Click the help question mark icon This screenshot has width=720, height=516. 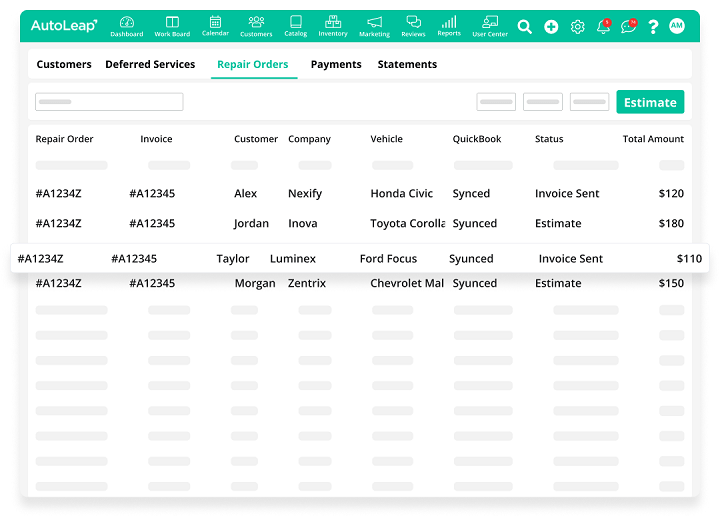[x=653, y=27]
